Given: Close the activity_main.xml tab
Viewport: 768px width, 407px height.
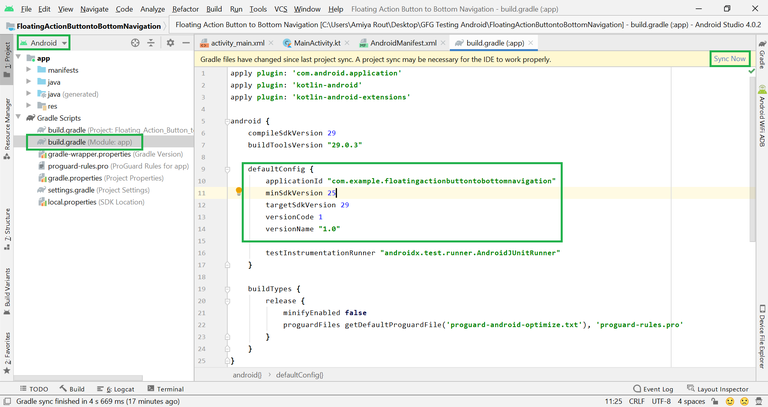Looking at the screenshot, I should pos(271,43).
